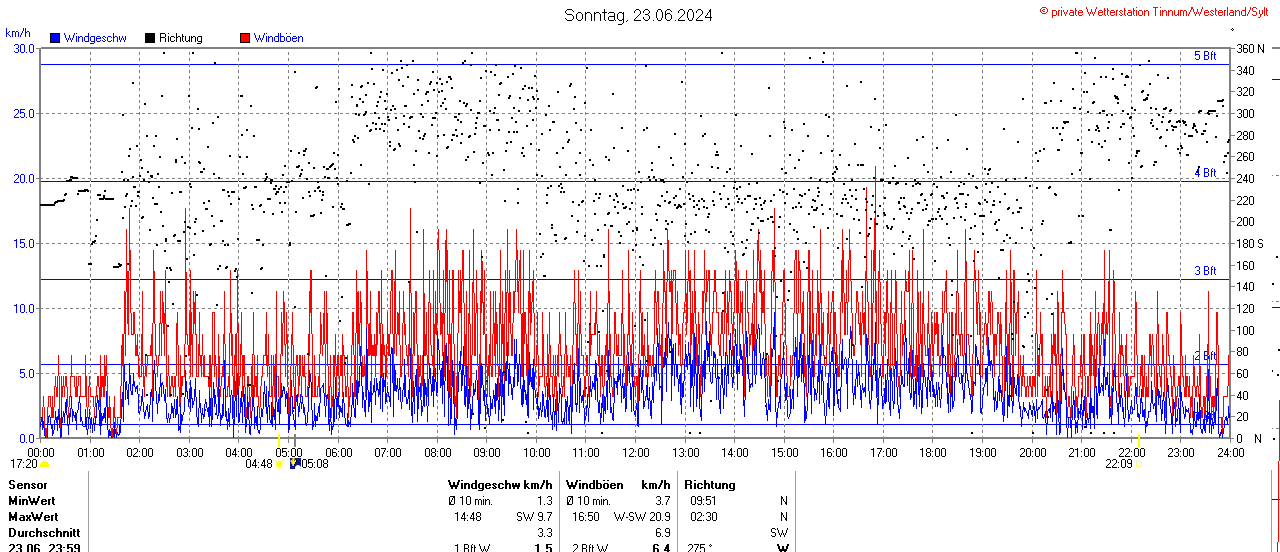
Task: Click the 24:00 time axis label
Action: click(x=1230, y=453)
